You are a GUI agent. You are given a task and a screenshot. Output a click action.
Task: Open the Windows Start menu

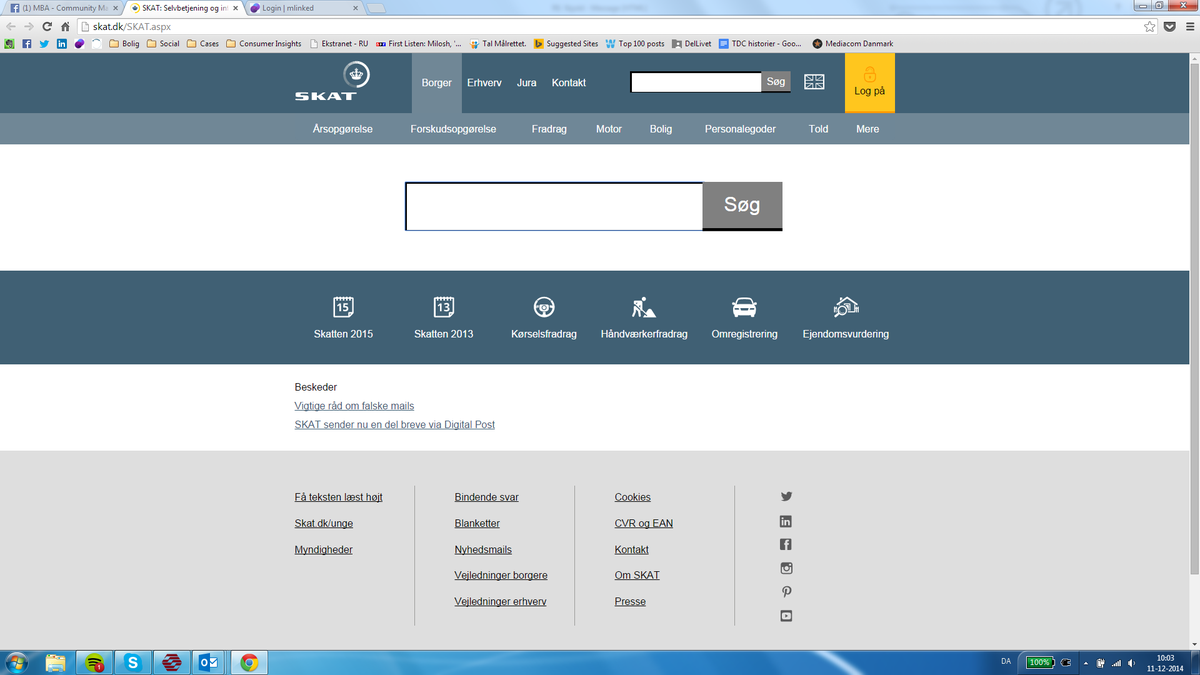click(17, 662)
